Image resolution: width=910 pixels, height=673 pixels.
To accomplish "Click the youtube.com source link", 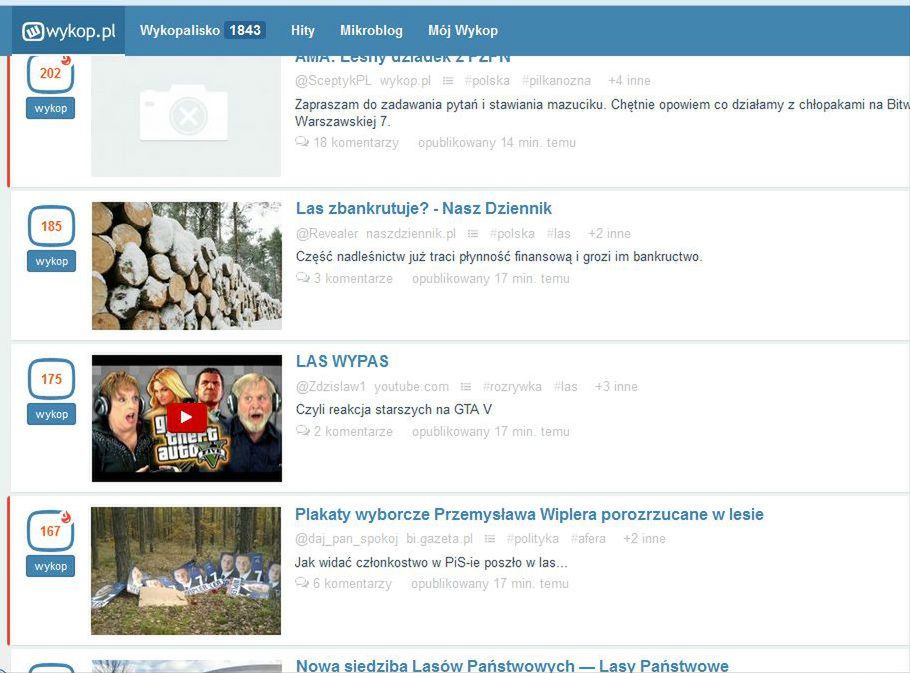I will (x=411, y=387).
